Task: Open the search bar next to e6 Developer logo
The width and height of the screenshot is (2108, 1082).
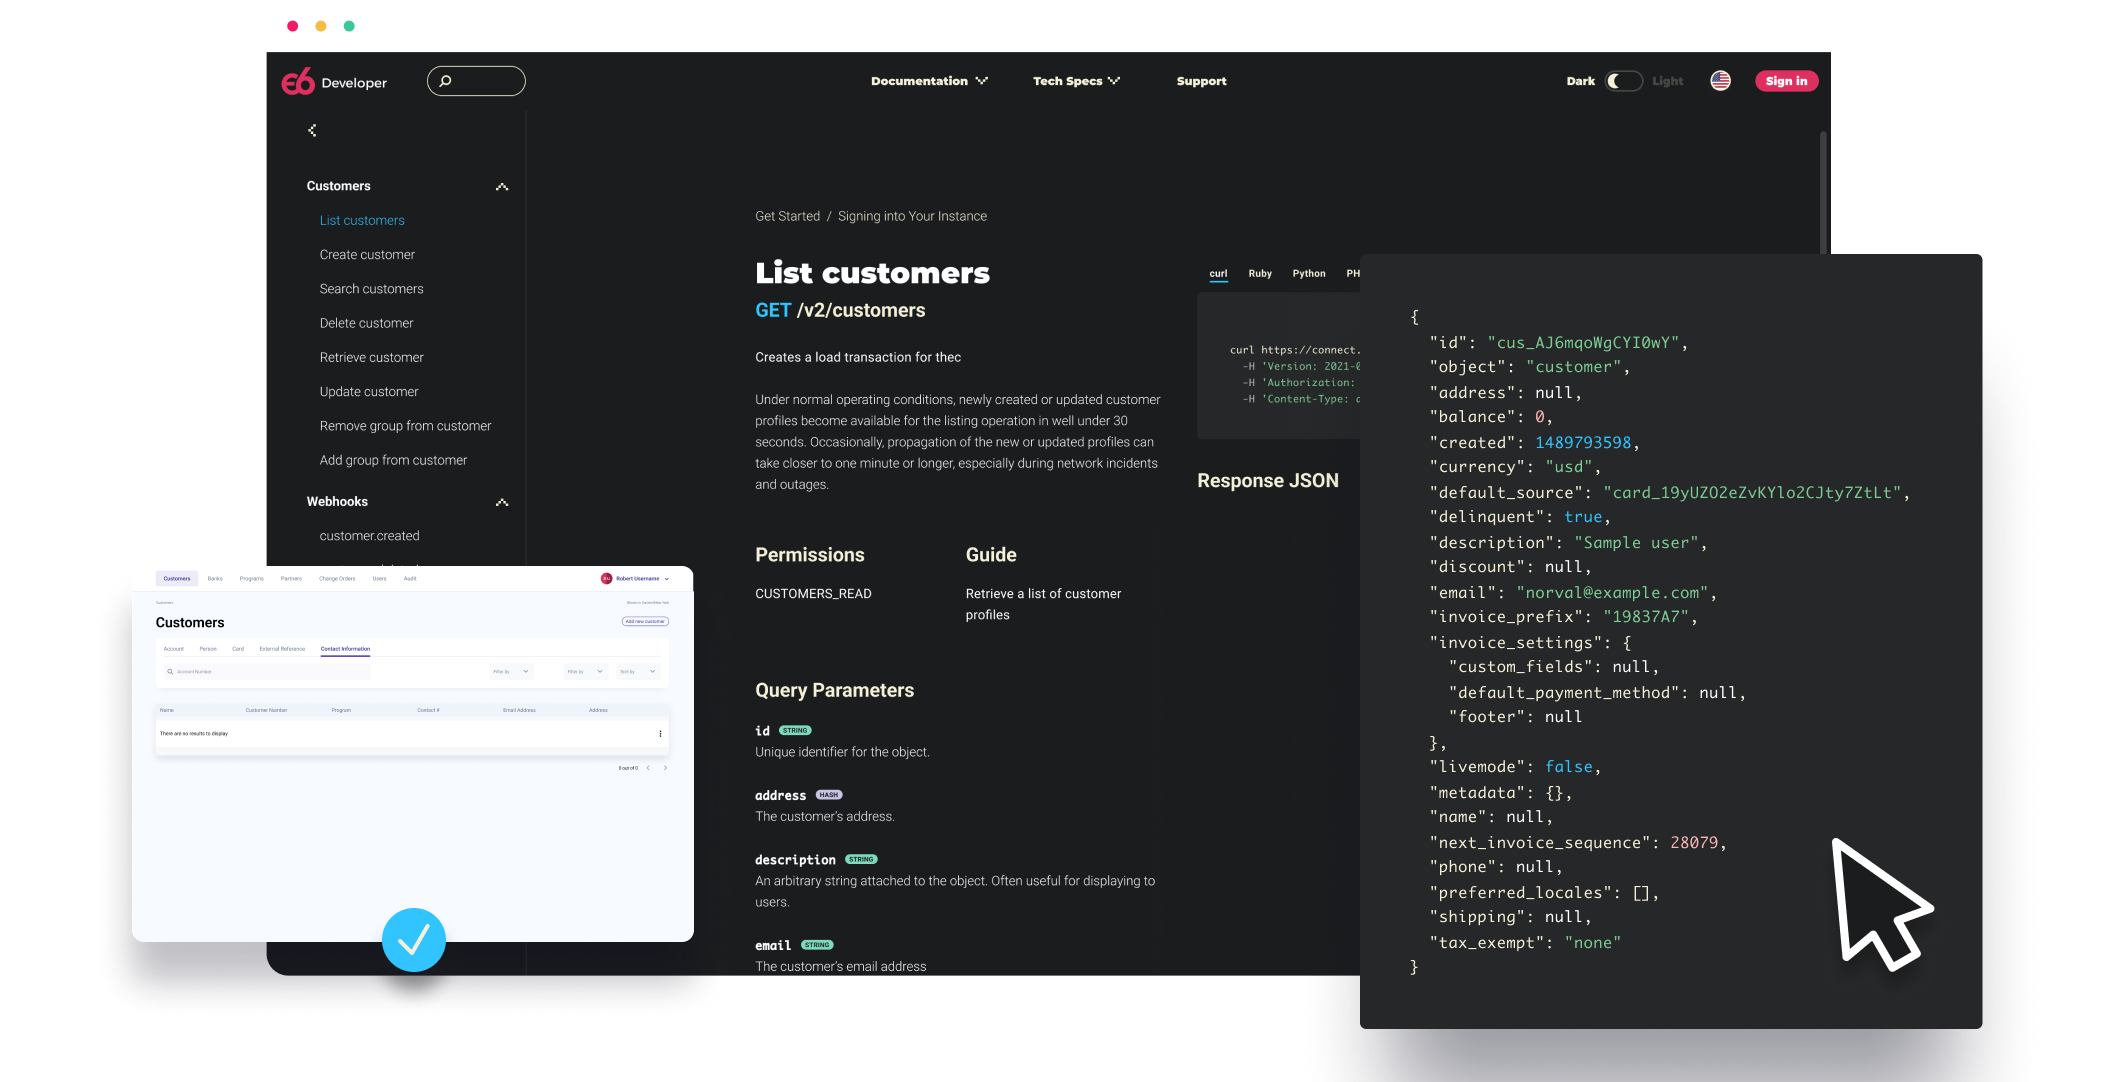Action: [476, 81]
